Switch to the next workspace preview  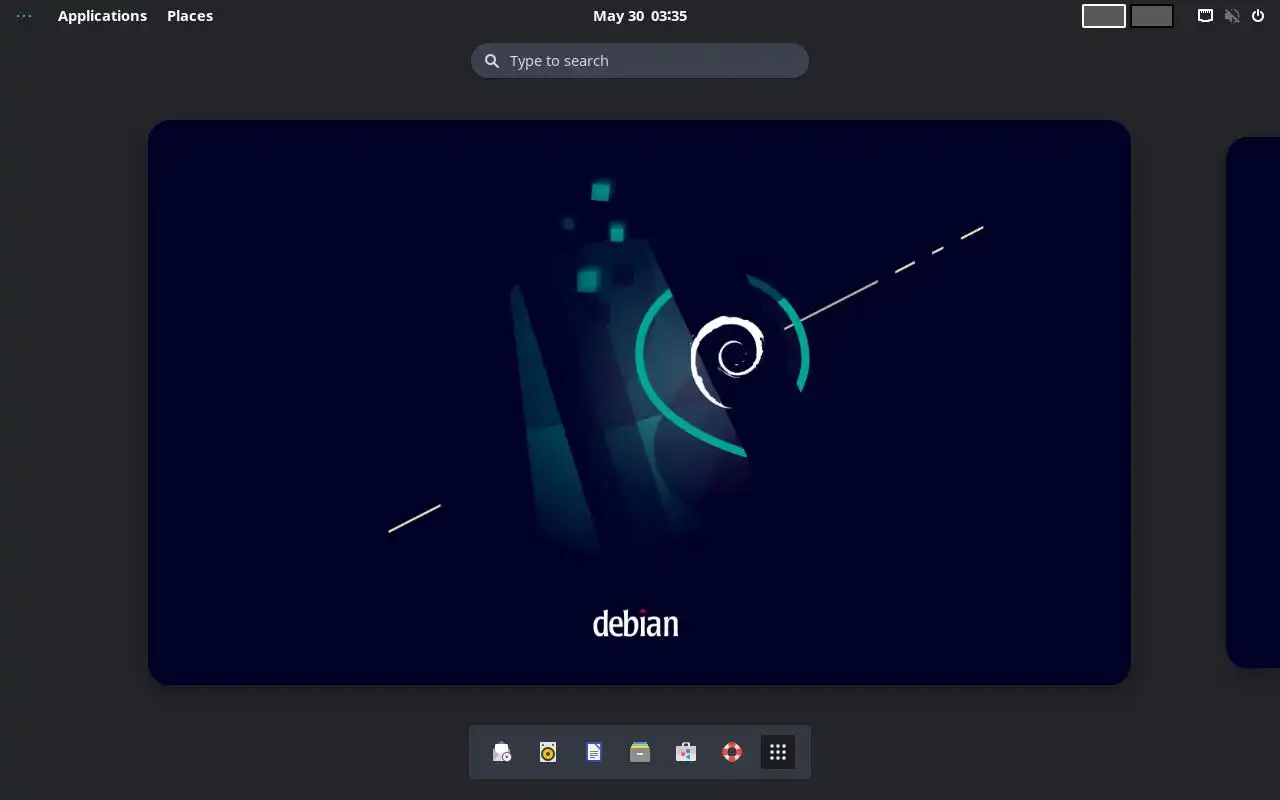(x=1253, y=402)
